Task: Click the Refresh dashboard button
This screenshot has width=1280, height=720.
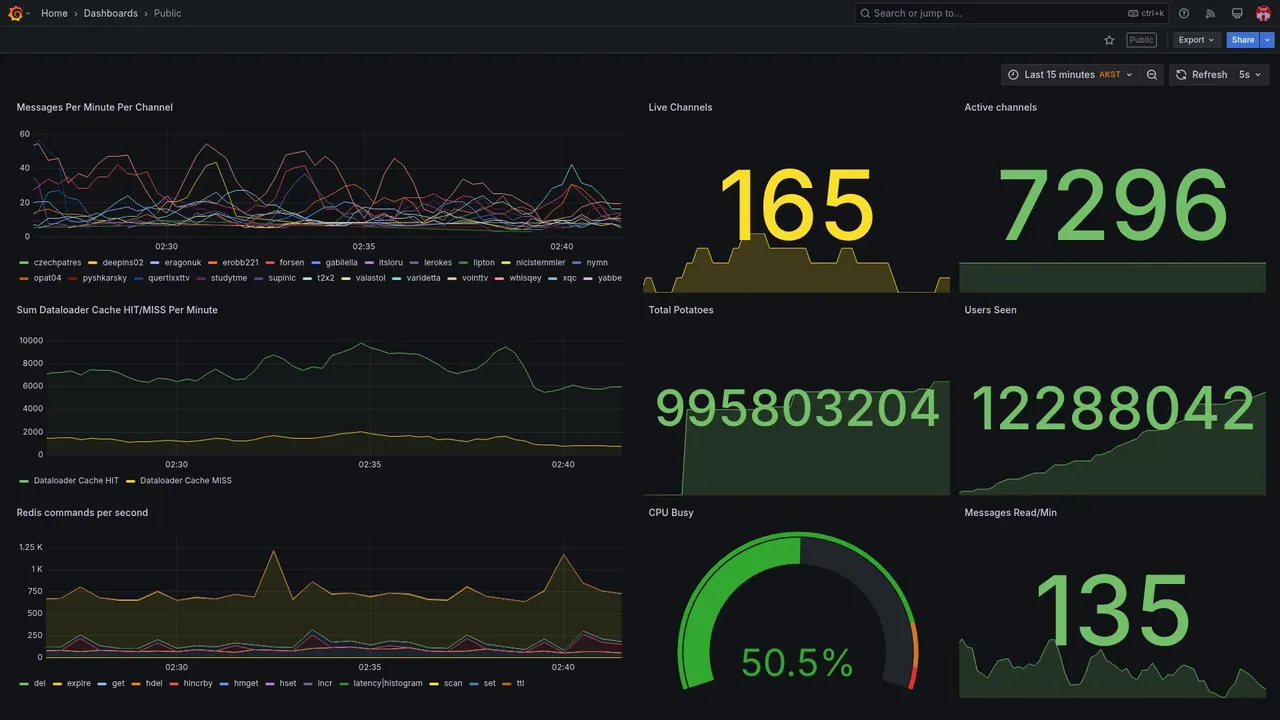Action: pos(1201,74)
